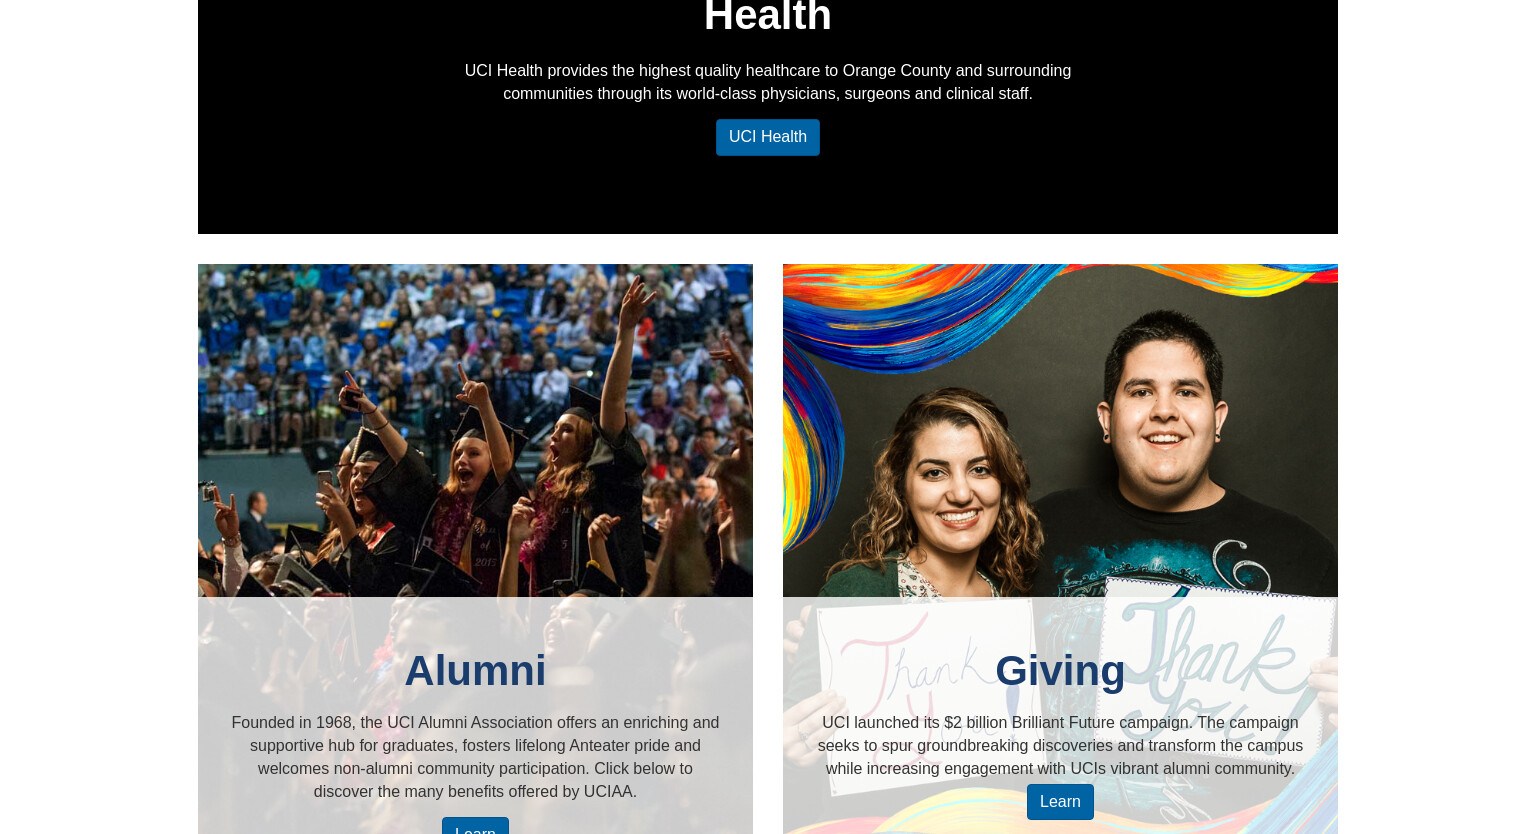Screen dimensions: 1536x834
Task: Click the Giving heading
Action: [1060, 670]
